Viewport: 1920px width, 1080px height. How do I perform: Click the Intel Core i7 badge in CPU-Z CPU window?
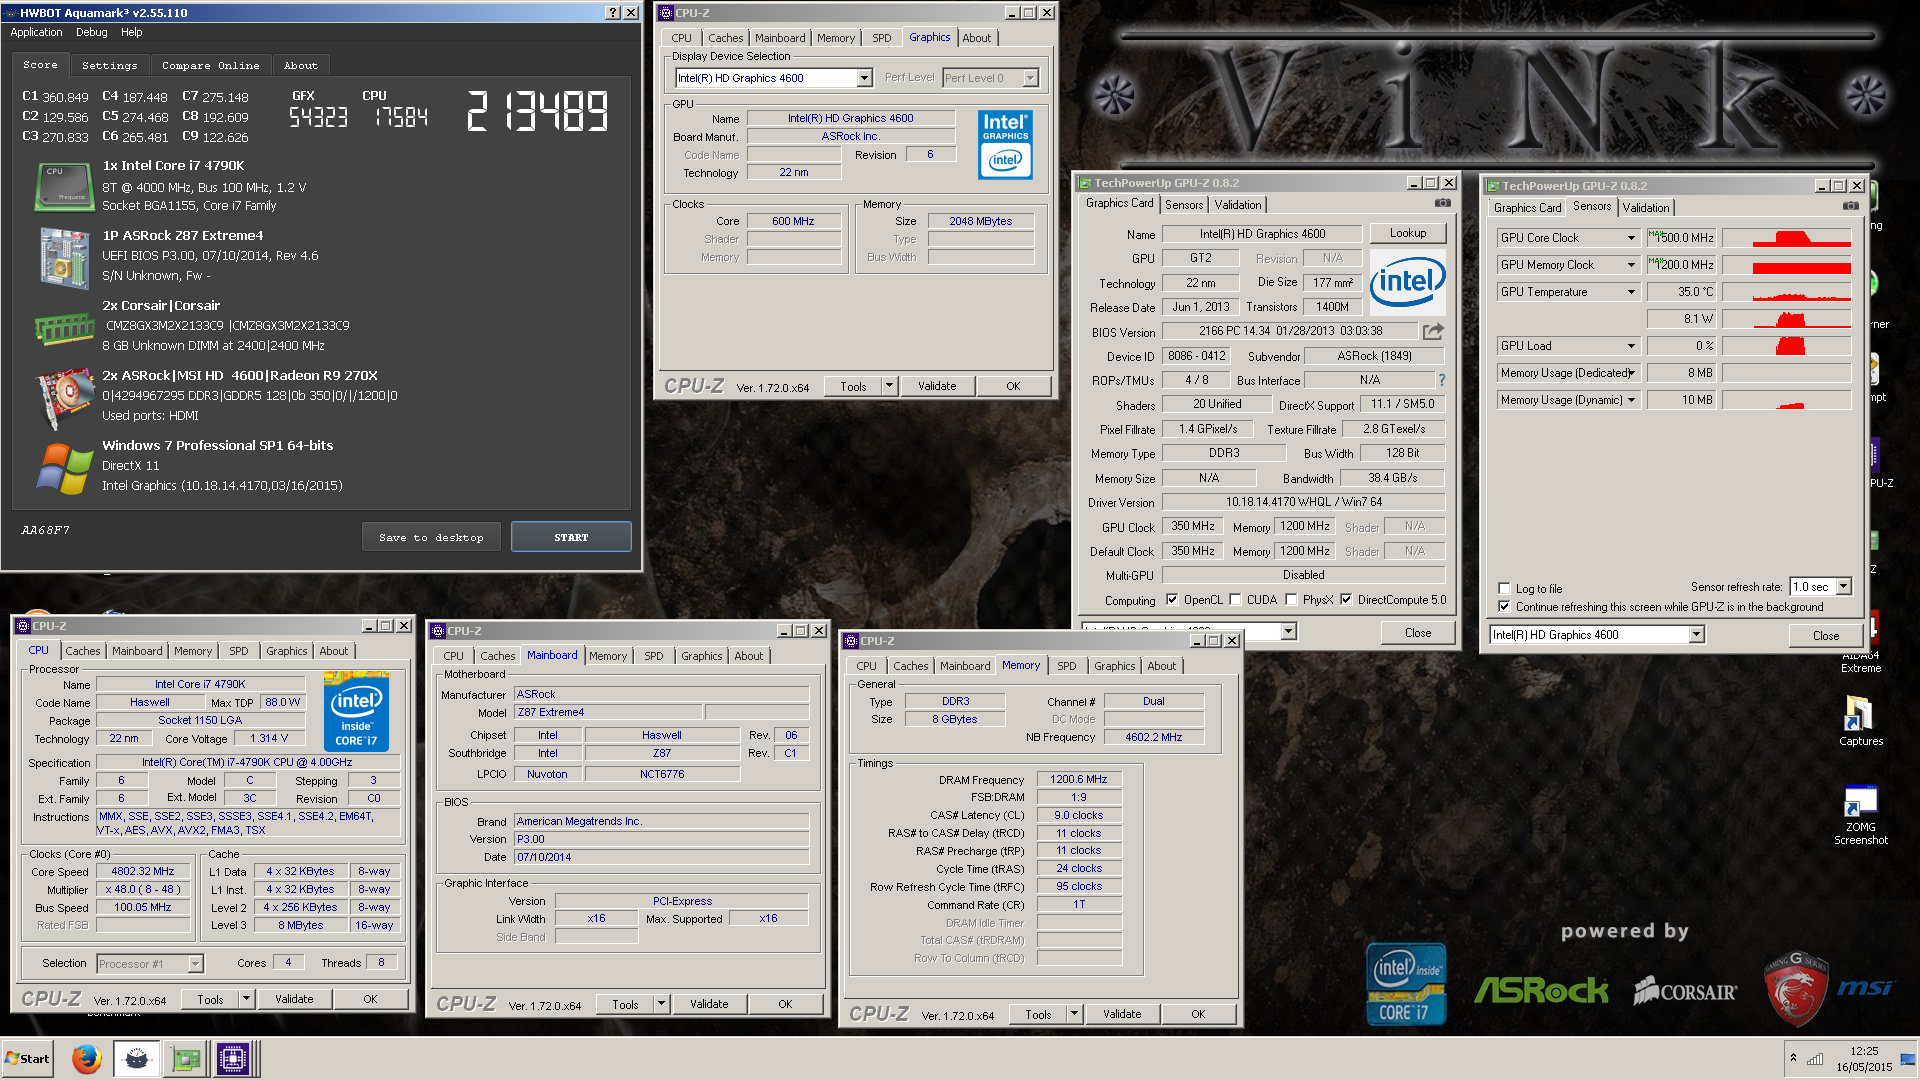coord(356,711)
